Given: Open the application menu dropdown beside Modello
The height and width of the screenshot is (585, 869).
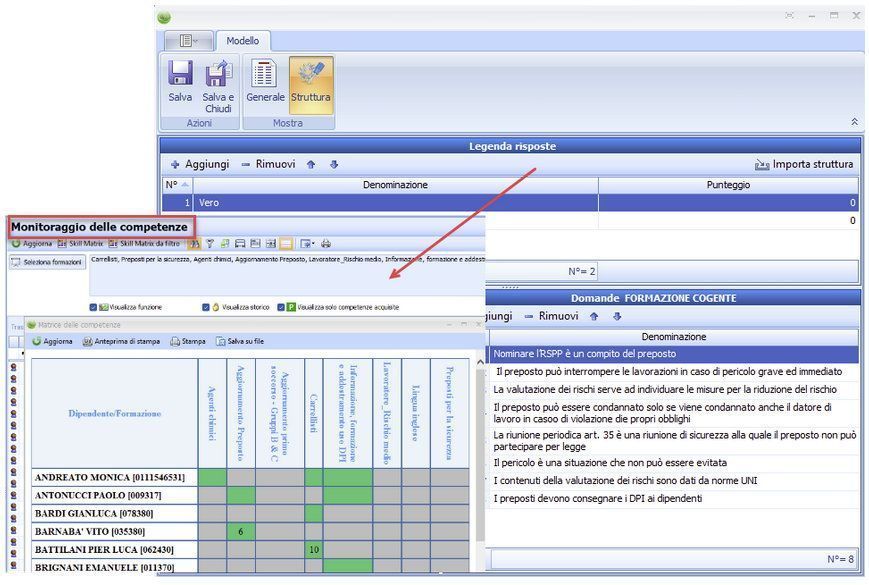Looking at the screenshot, I should tap(188, 41).
